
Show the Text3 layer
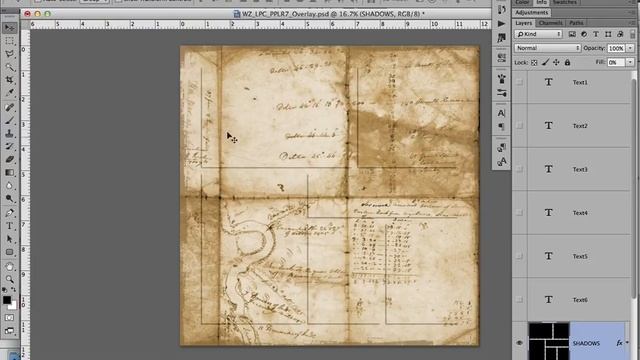[519, 169]
